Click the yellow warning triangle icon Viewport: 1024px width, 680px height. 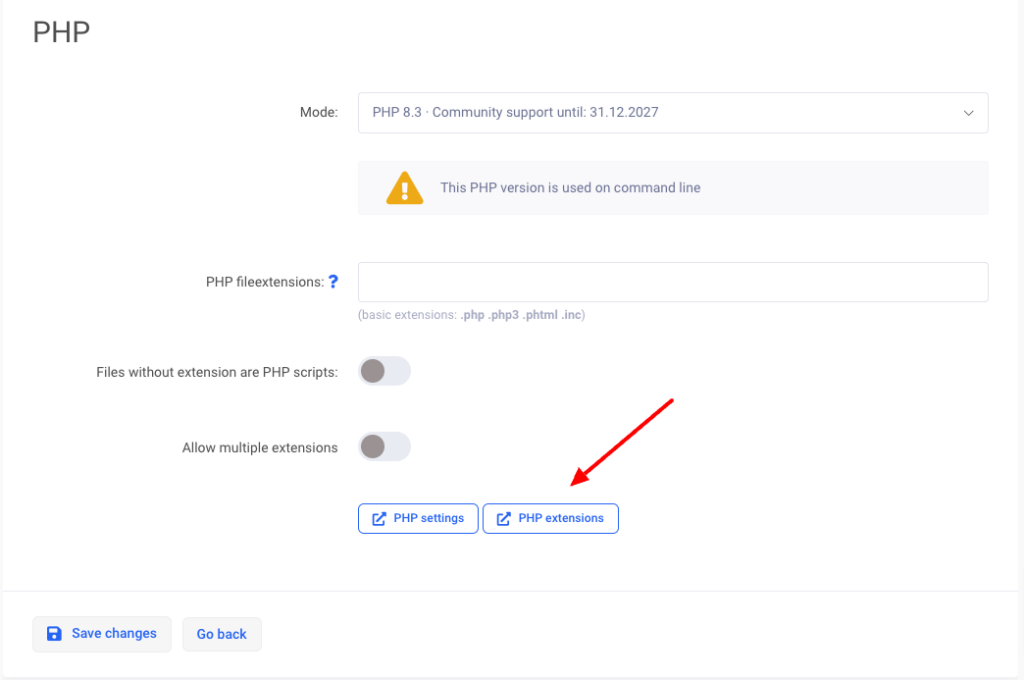404,188
